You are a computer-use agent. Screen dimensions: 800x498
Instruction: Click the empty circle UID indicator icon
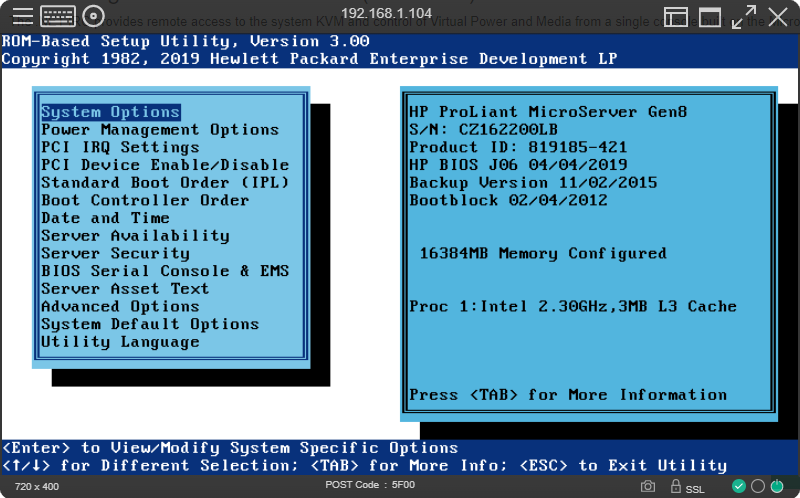pyautogui.click(x=758, y=486)
